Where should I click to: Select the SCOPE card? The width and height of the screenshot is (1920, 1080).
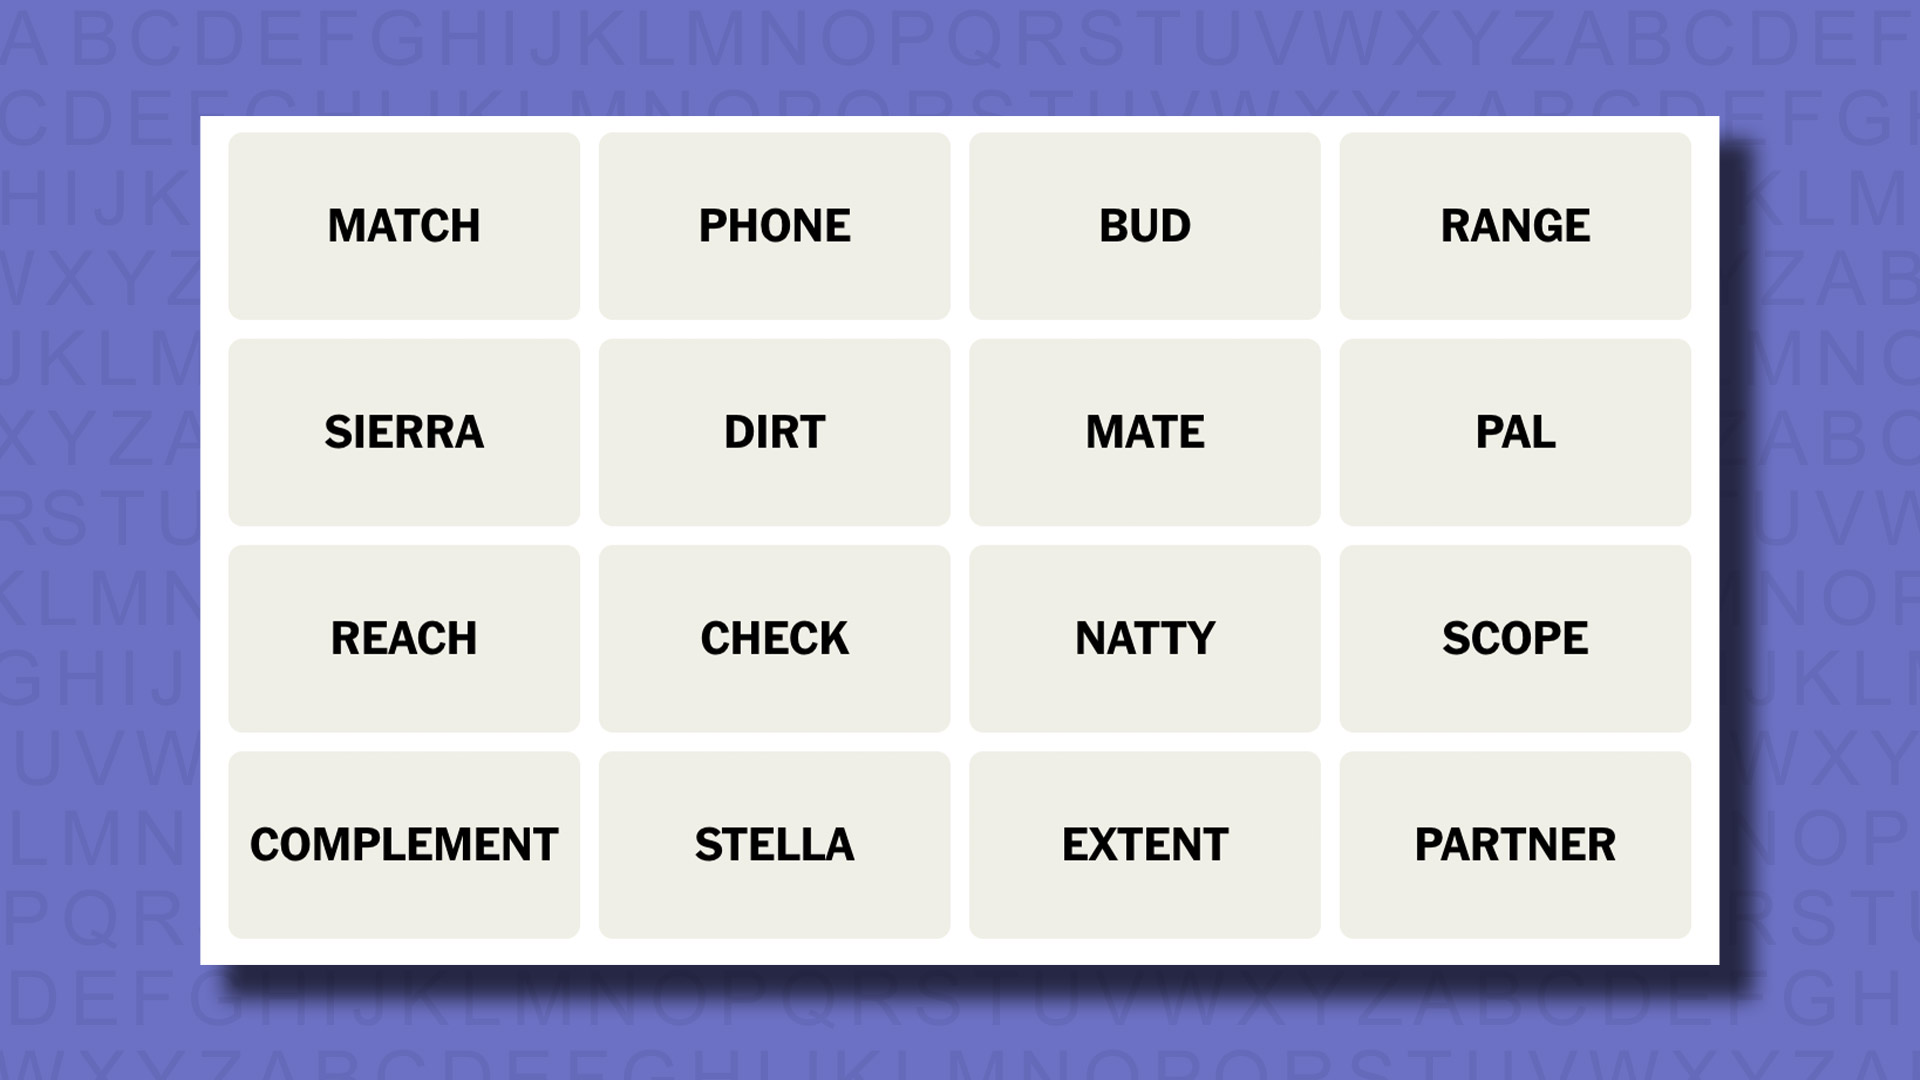(x=1514, y=638)
